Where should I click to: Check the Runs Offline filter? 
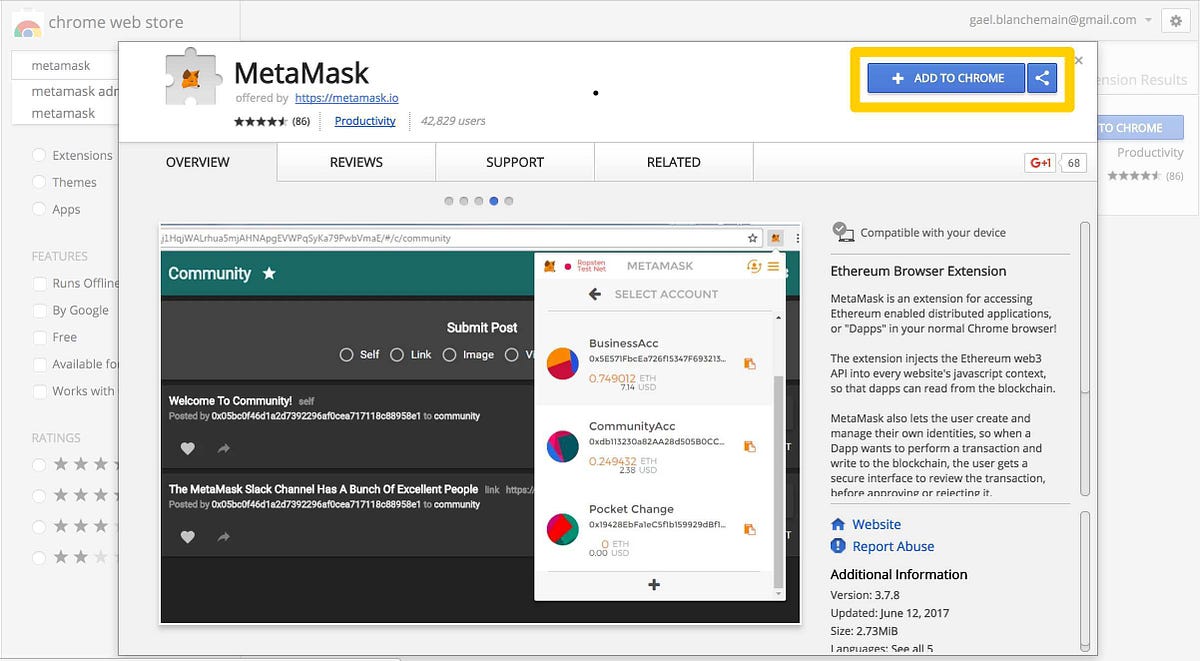tap(41, 283)
